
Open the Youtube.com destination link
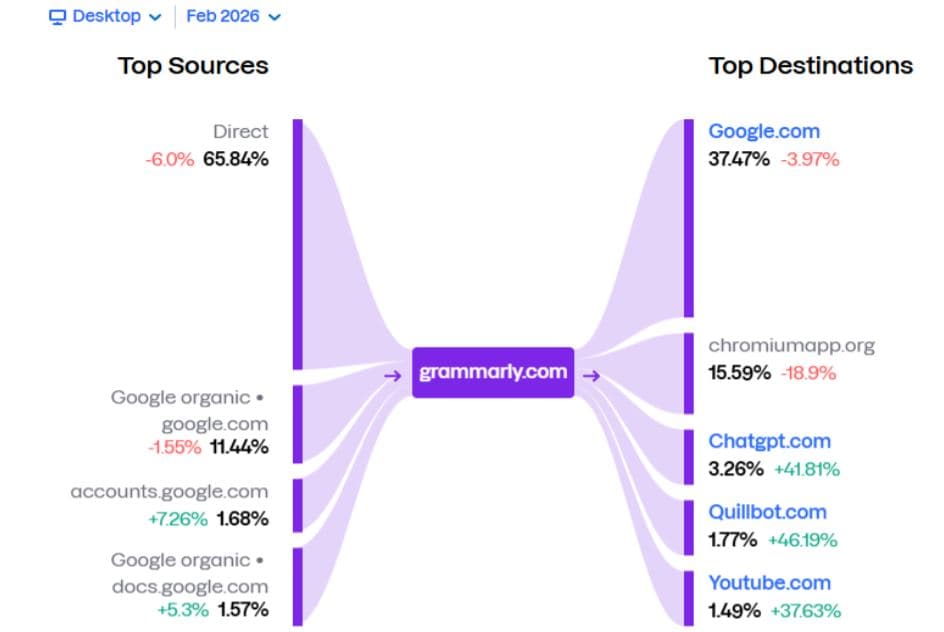769,583
